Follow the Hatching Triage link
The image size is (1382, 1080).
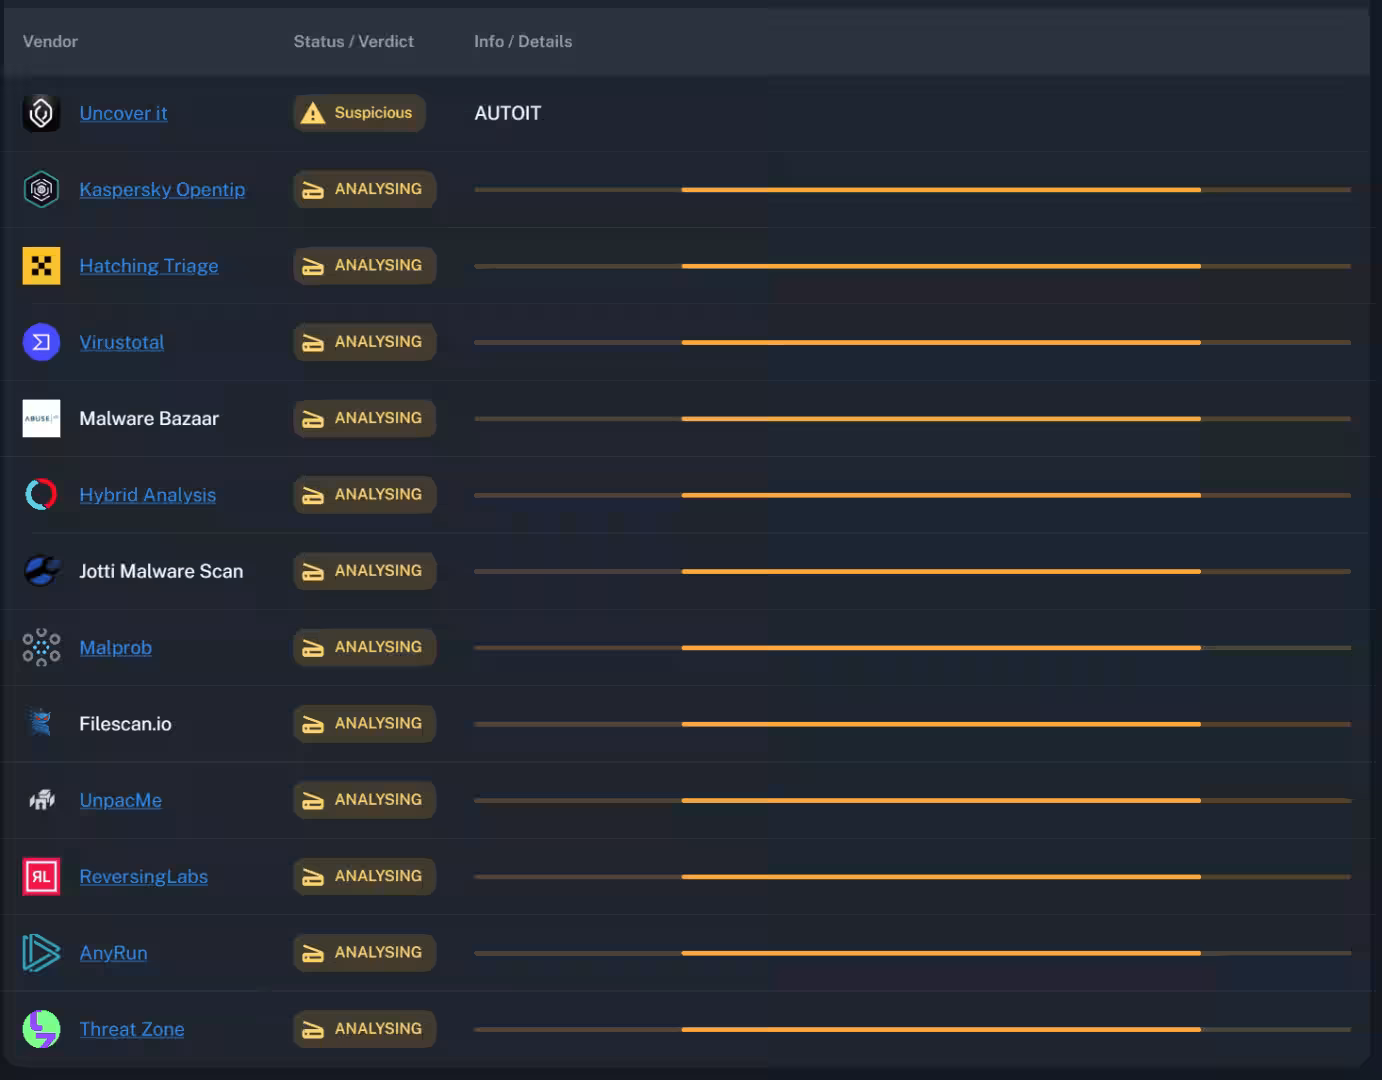[149, 266]
